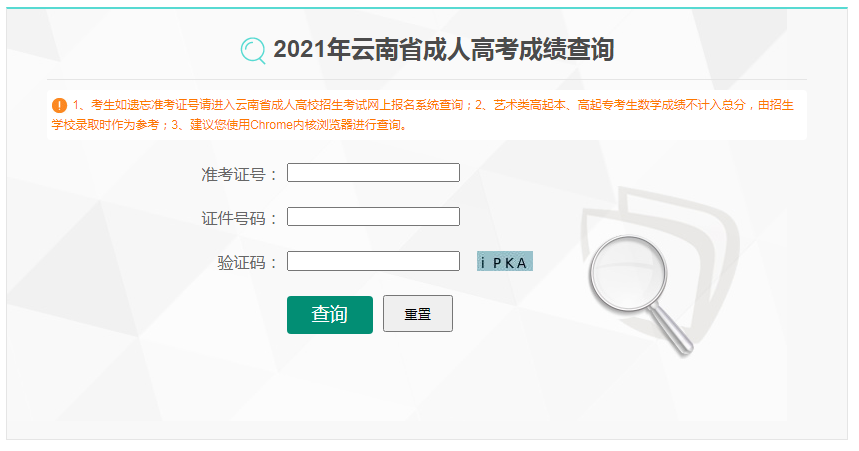This screenshot has width=859, height=451.
Task: Focus the 准考证号 input field
Action: pos(373,173)
